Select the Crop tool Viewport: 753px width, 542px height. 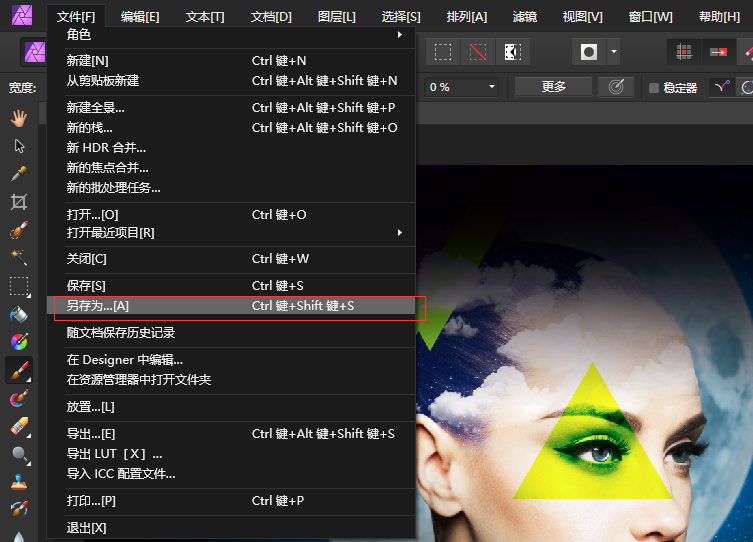[x=19, y=202]
